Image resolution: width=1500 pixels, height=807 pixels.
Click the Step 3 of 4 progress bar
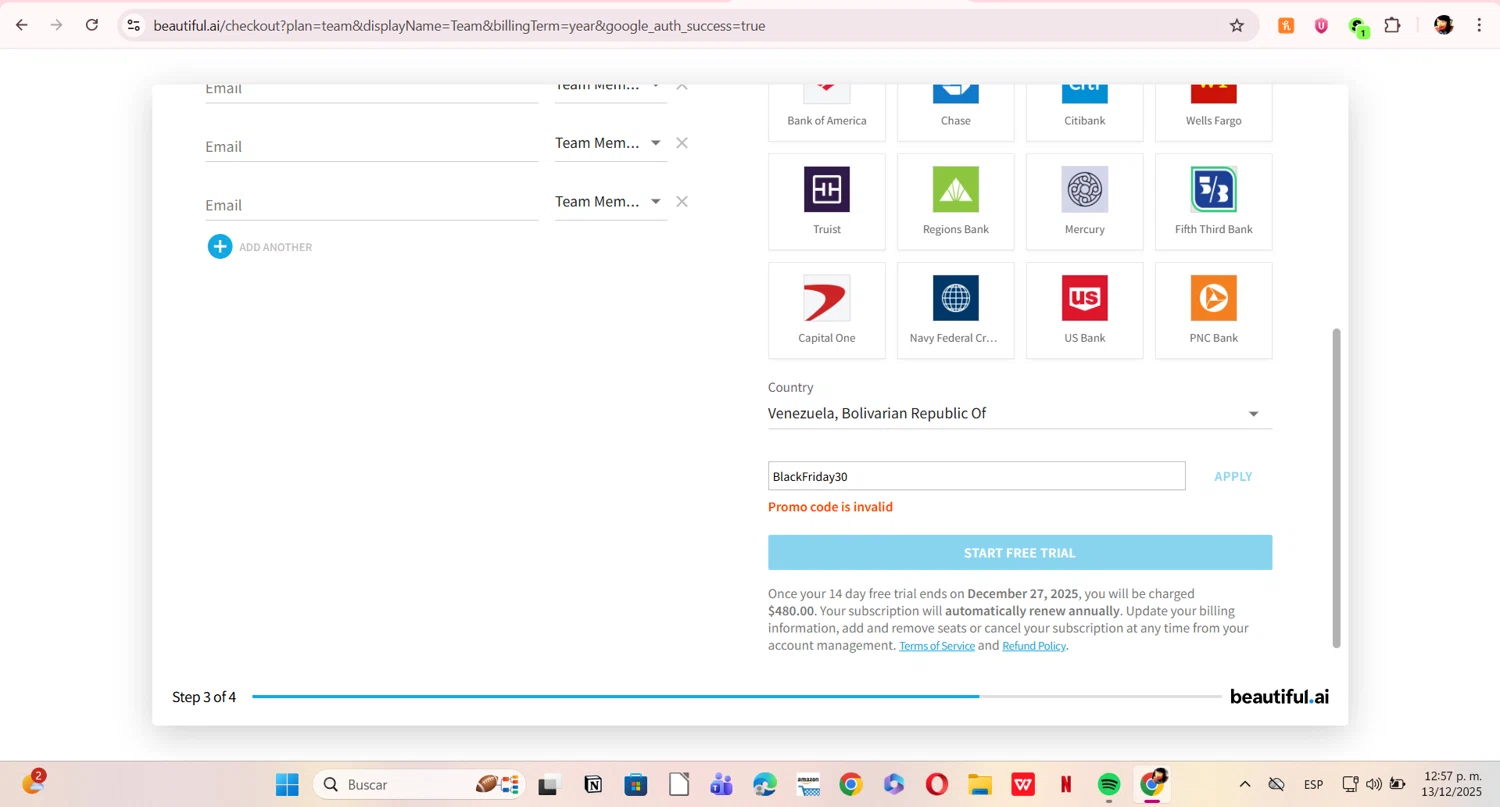737,696
